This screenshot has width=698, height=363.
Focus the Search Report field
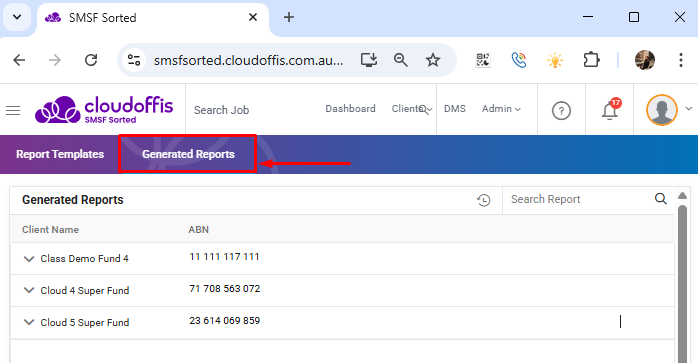[x=579, y=200]
